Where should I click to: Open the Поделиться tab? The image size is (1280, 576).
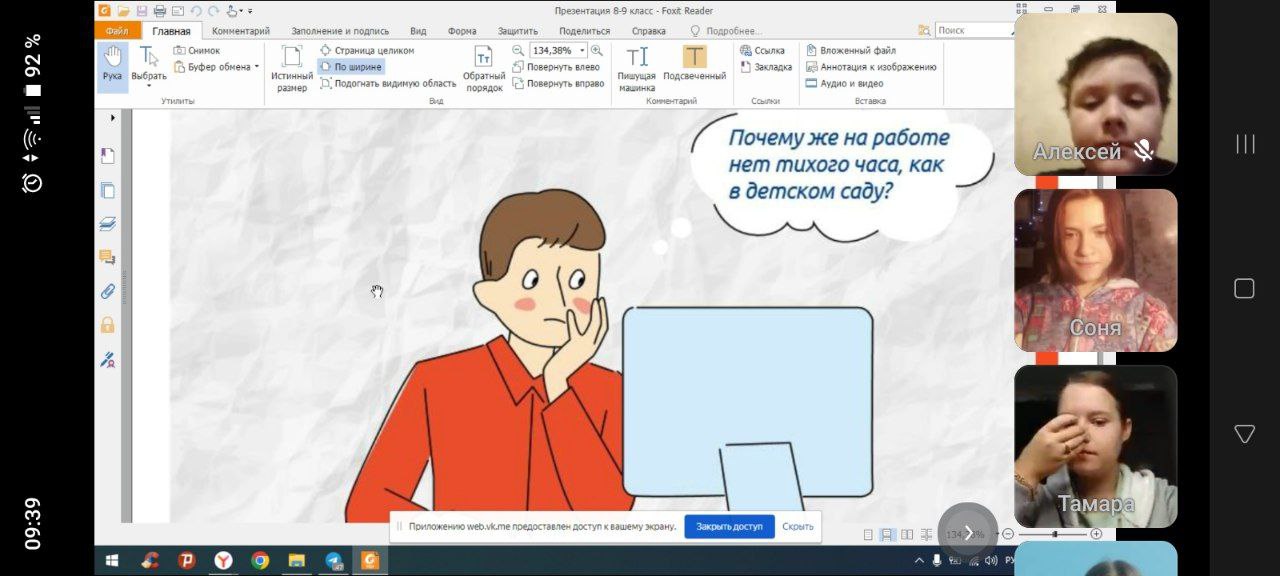tap(585, 31)
